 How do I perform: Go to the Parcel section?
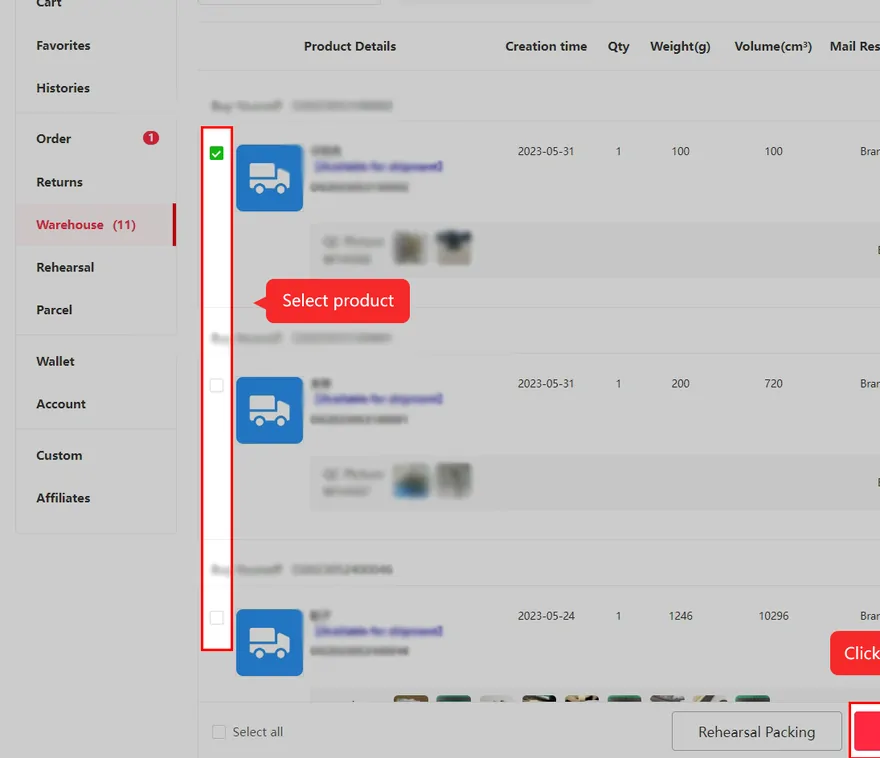click(54, 310)
